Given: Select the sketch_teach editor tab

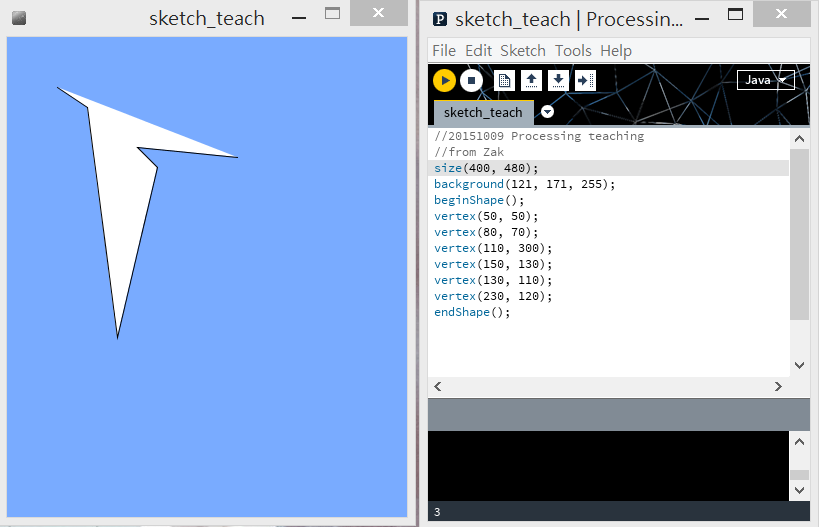Looking at the screenshot, I should [x=483, y=112].
